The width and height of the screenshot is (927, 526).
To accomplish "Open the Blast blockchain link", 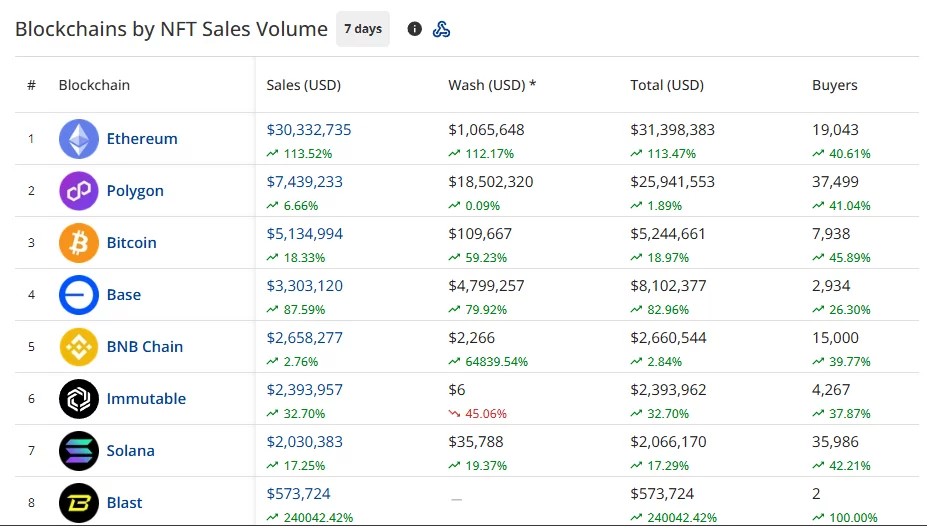I will (124, 503).
